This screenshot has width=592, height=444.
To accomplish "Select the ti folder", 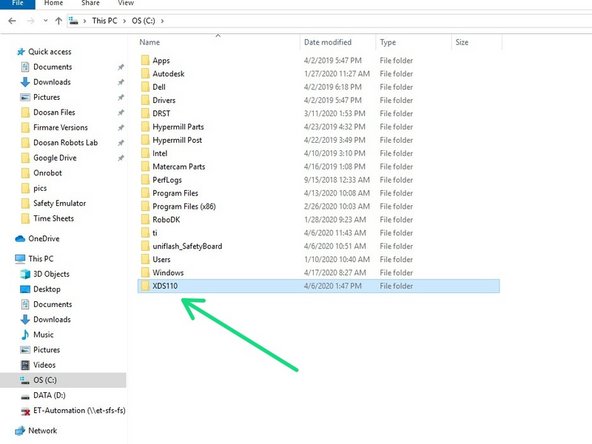I will tap(155, 233).
